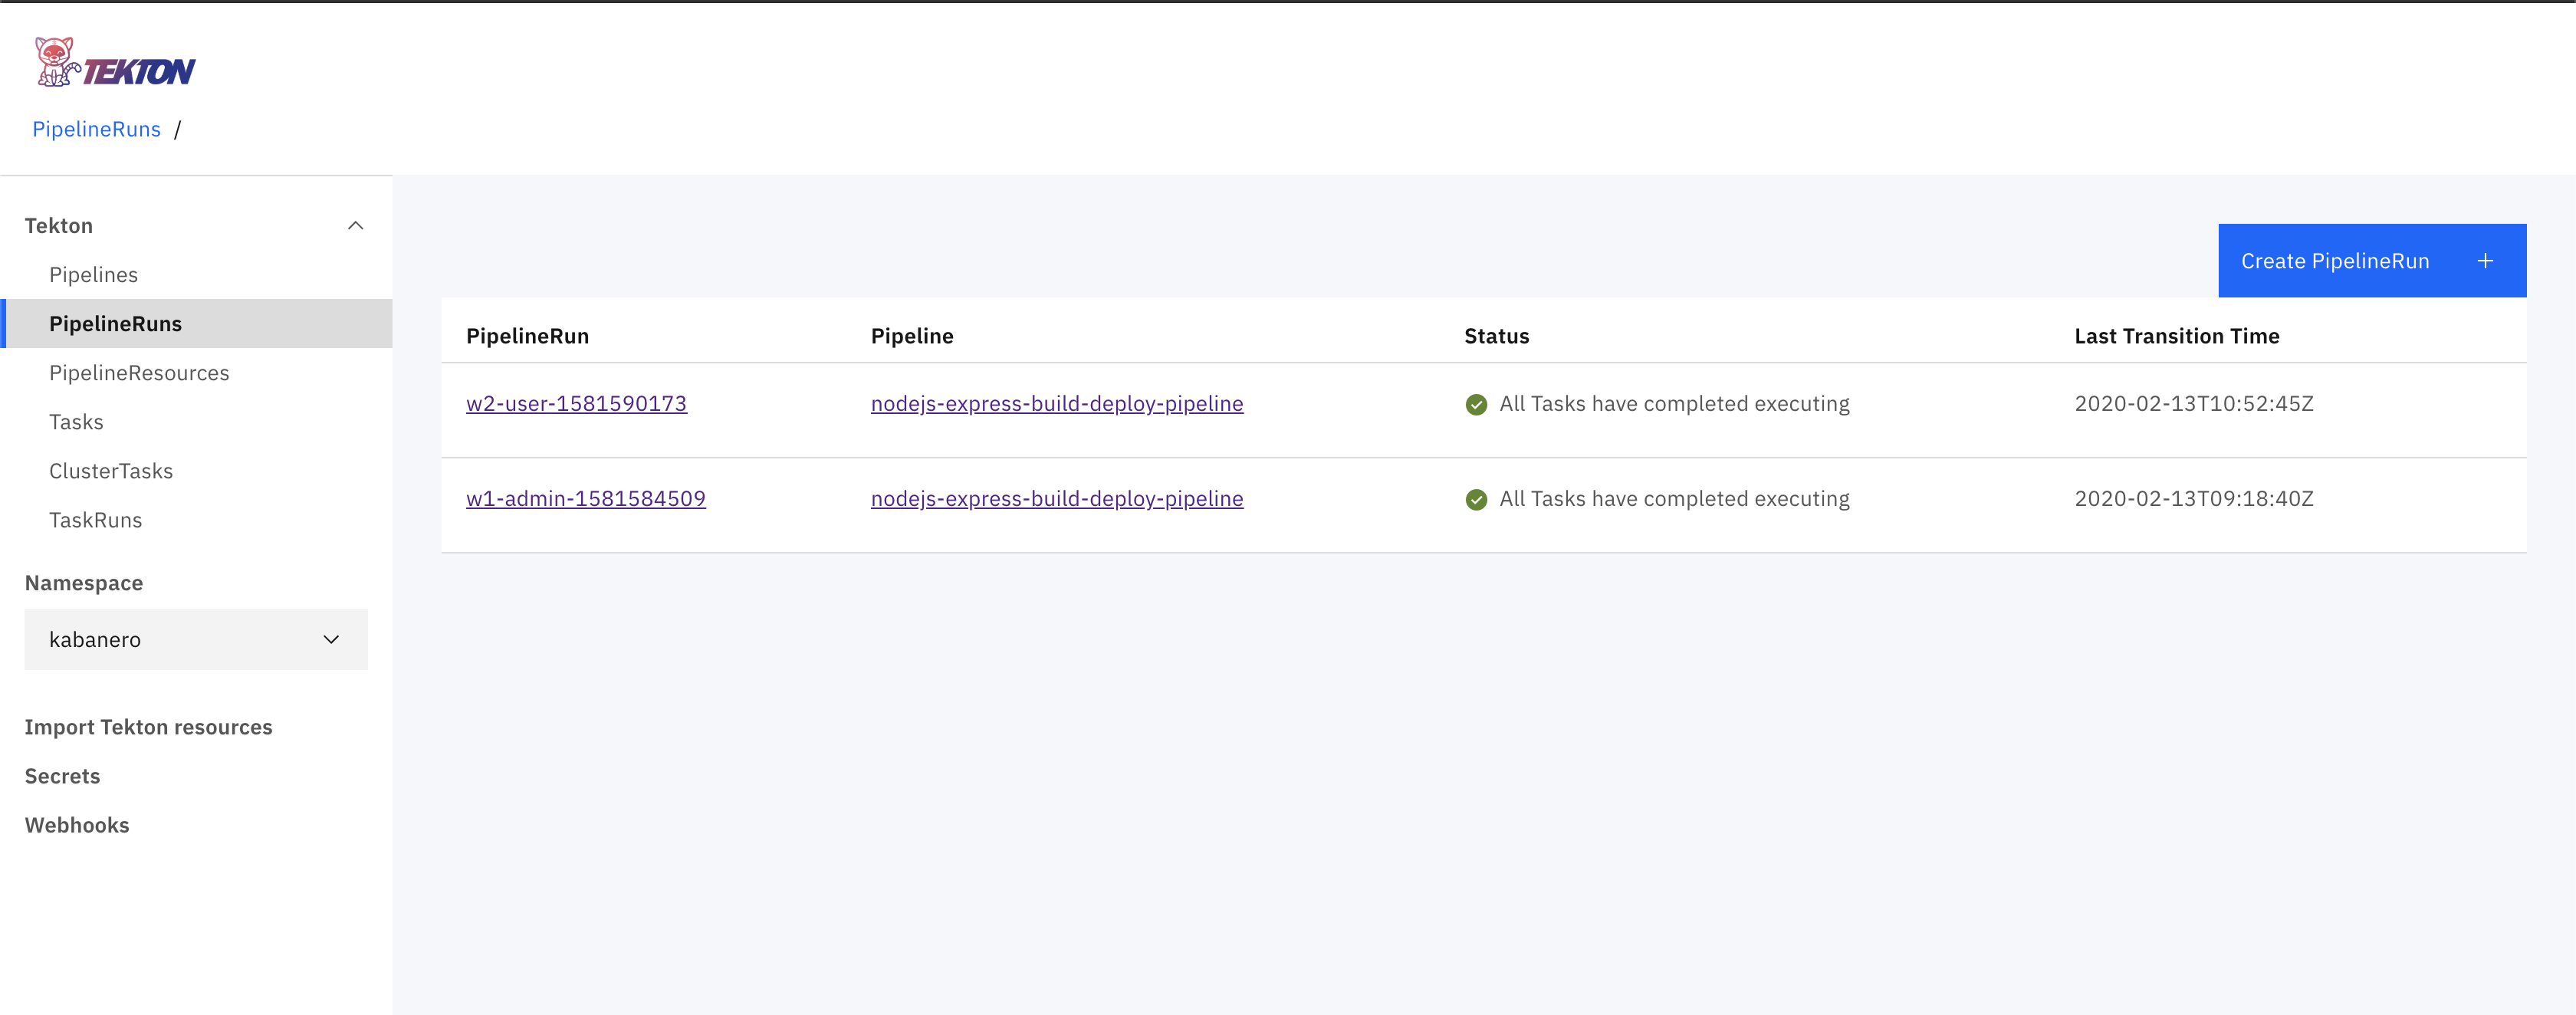Open pipeline run w1-admin-1581584509
Image resolution: width=2576 pixels, height=1015 pixels.
pos(585,499)
